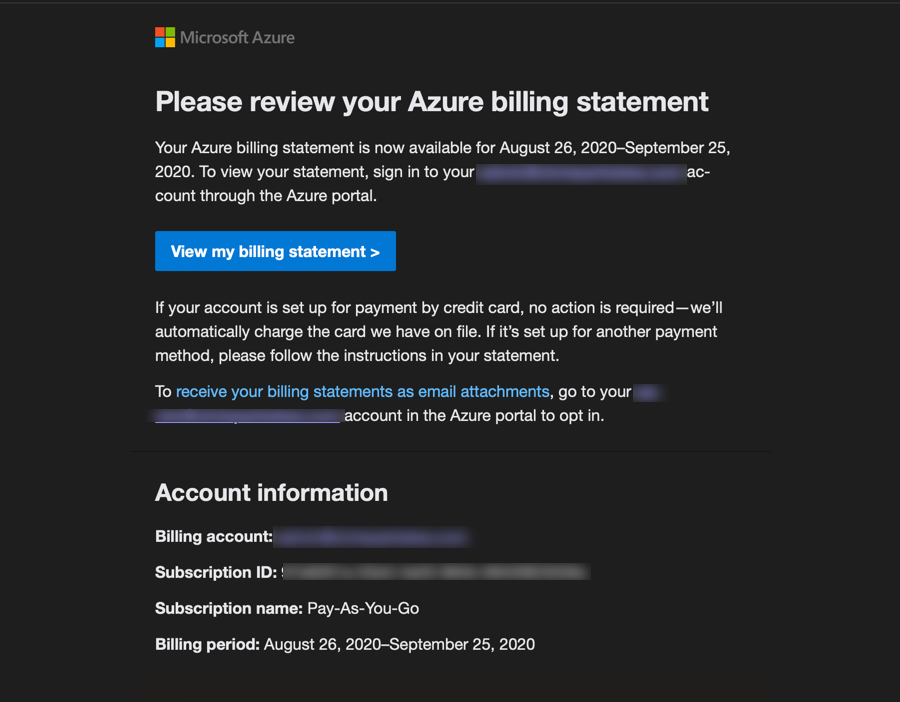Click the billing period date range in Account information
The width and height of the screenshot is (900, 702).
pyautogui.click(x=399, y=644)
